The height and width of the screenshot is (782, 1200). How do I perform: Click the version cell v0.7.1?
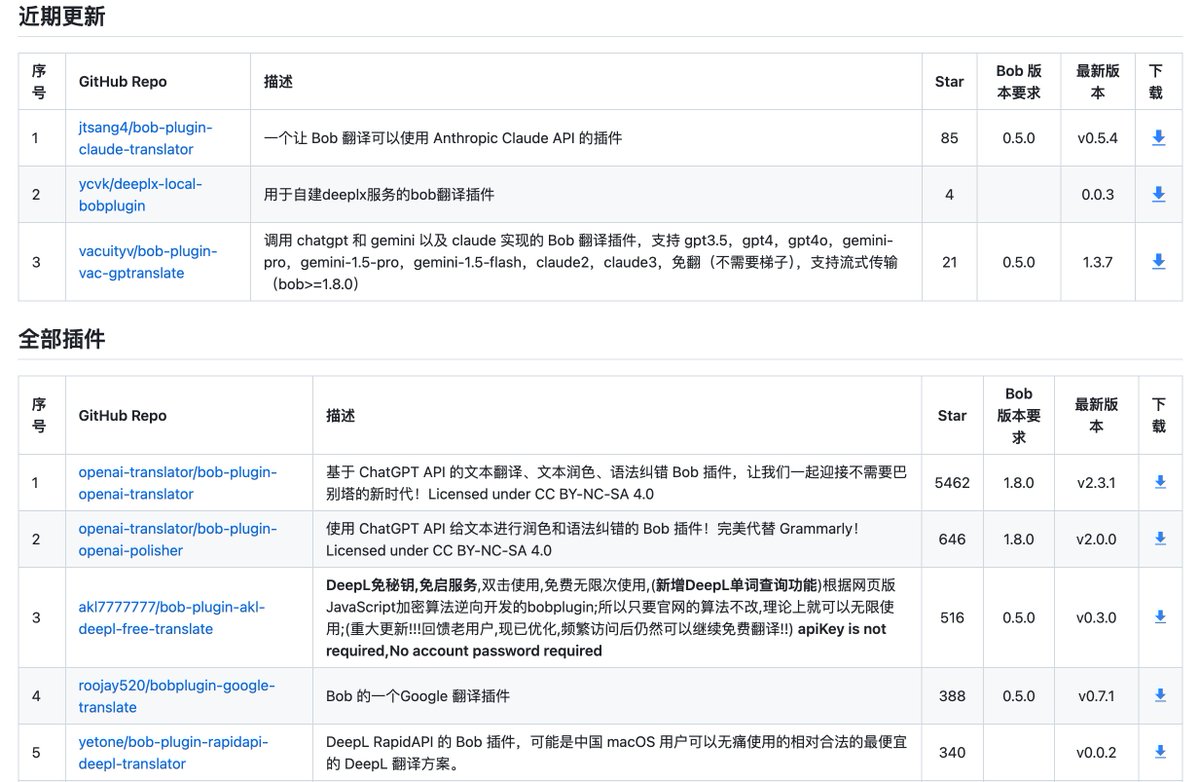pyautogui.click(x=1096, y=695)
